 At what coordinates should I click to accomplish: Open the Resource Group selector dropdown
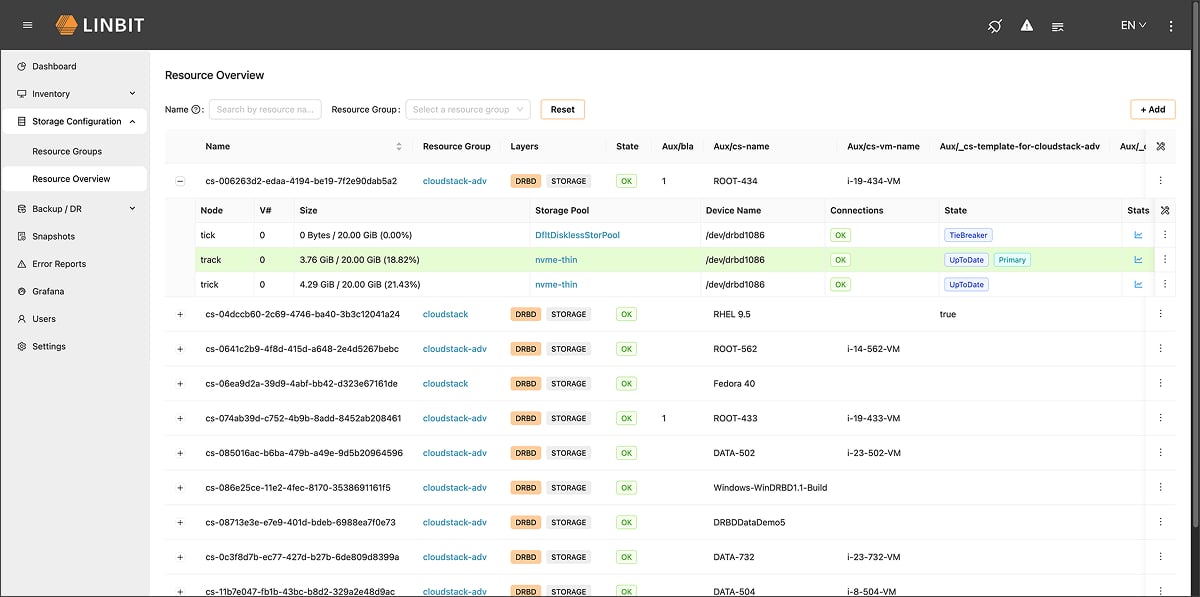(467, 109)
